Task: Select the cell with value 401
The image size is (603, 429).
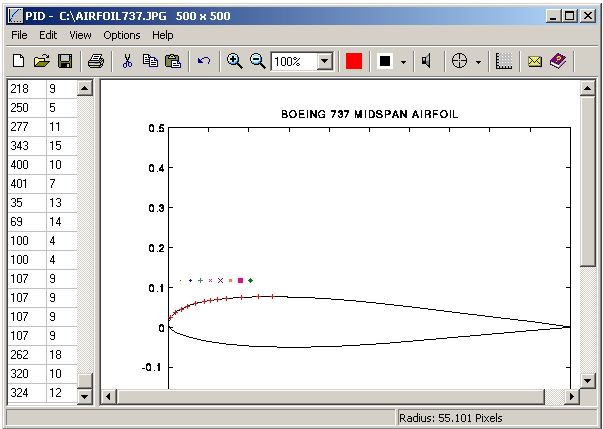Action: [27, 184]
